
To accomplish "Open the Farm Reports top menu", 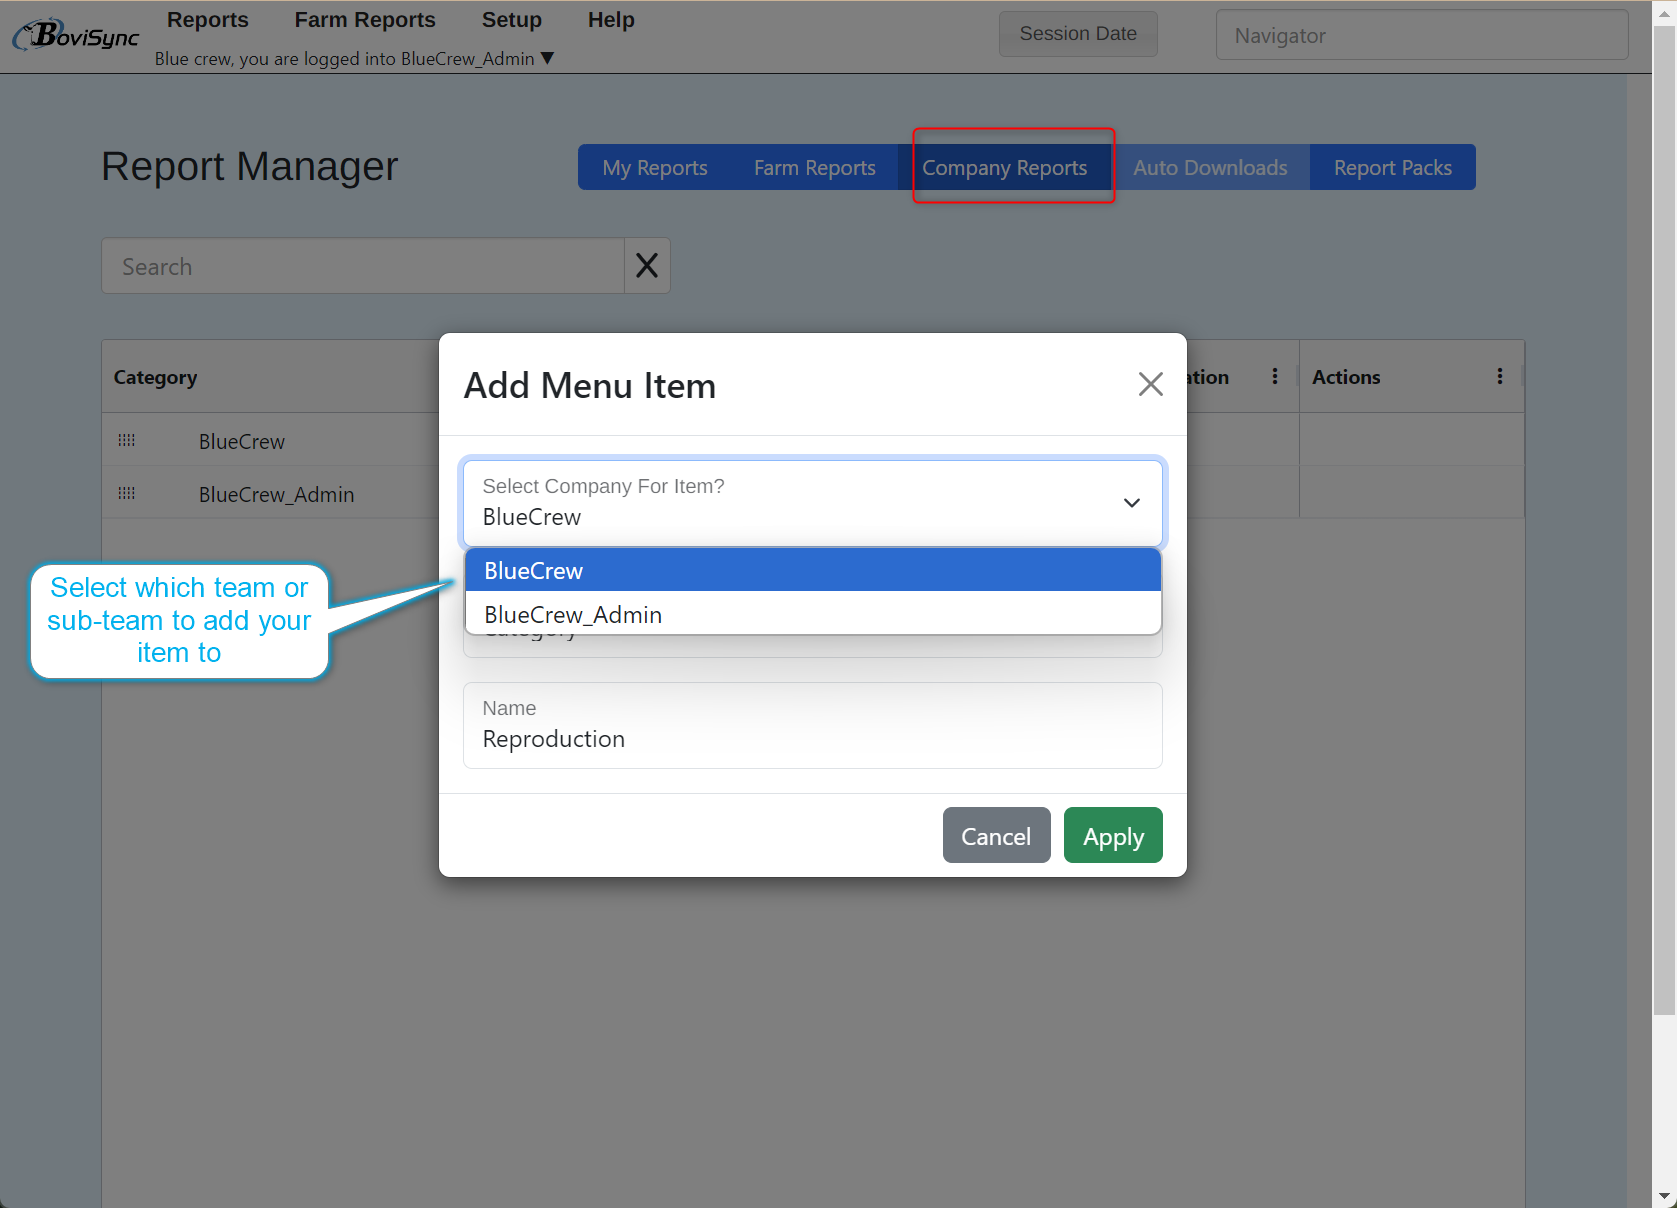I will pyautogui.click(x=365, y=20).
